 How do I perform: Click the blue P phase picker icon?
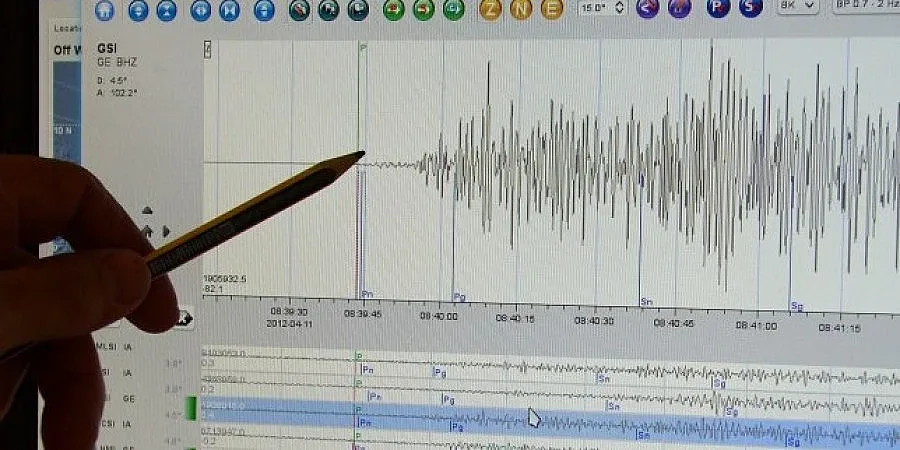(717, 9)
